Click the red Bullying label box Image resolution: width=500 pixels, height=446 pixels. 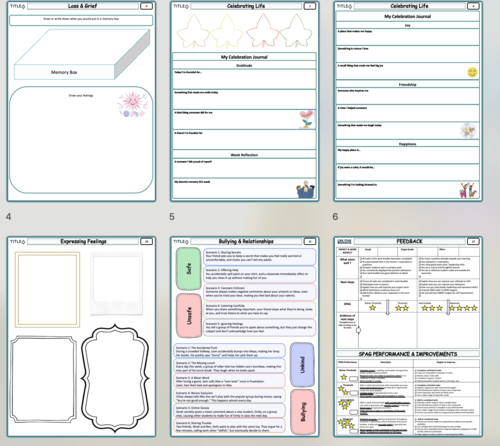(303, 412)
